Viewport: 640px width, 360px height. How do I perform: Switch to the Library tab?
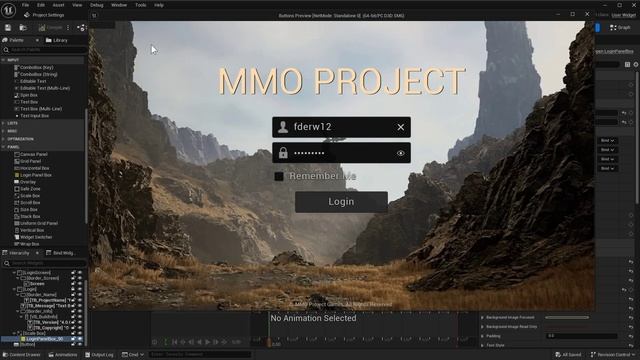click(x=57, y=40)
